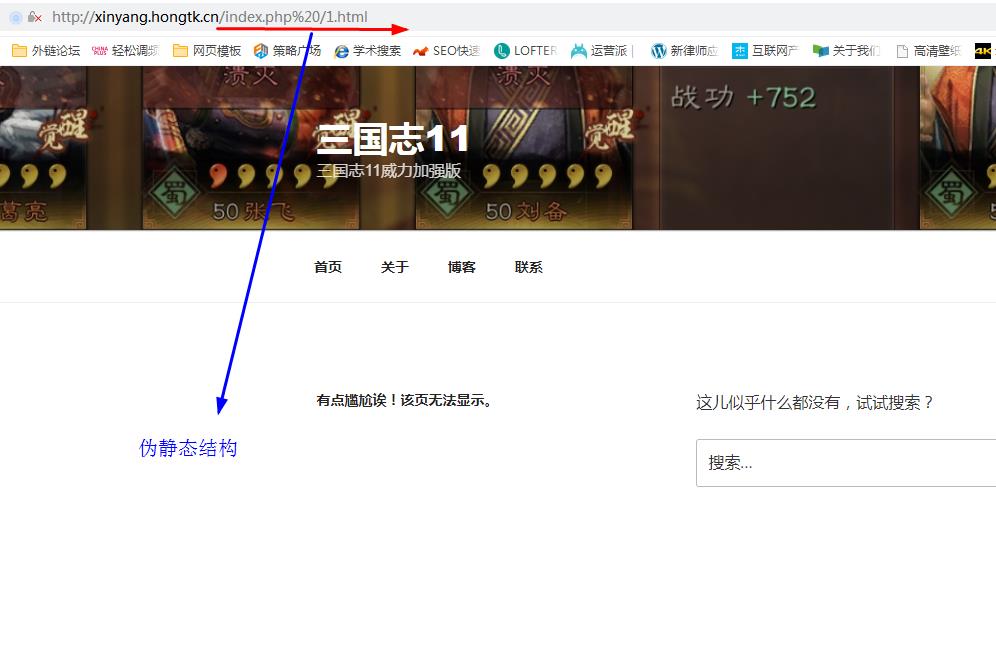This screenshot has height=669, width=996.
Task: Open the 学术搜索 bookmark
Action: pyautogui.click(x=368, y=51)
